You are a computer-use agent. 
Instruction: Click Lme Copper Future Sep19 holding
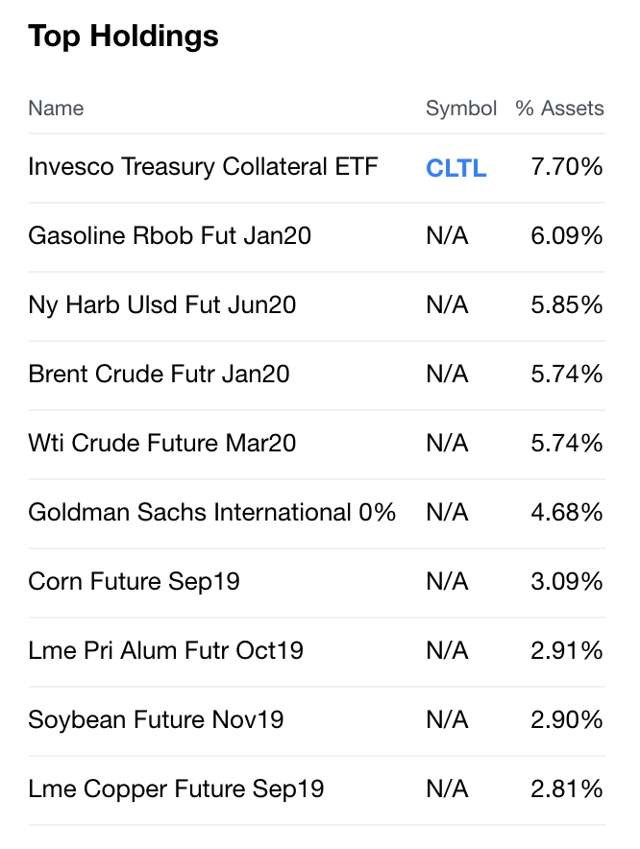176,789
